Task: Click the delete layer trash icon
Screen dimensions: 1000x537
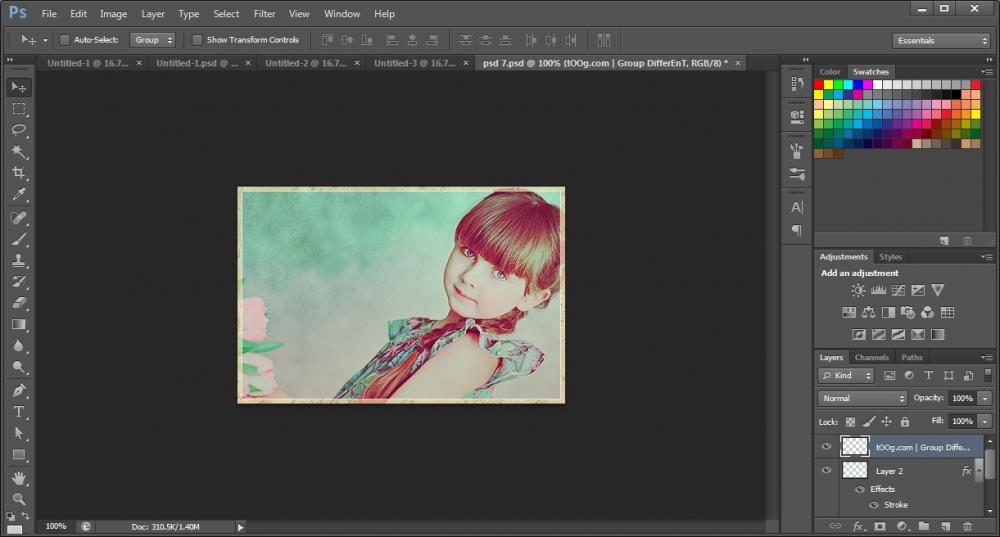Action: 967,526
